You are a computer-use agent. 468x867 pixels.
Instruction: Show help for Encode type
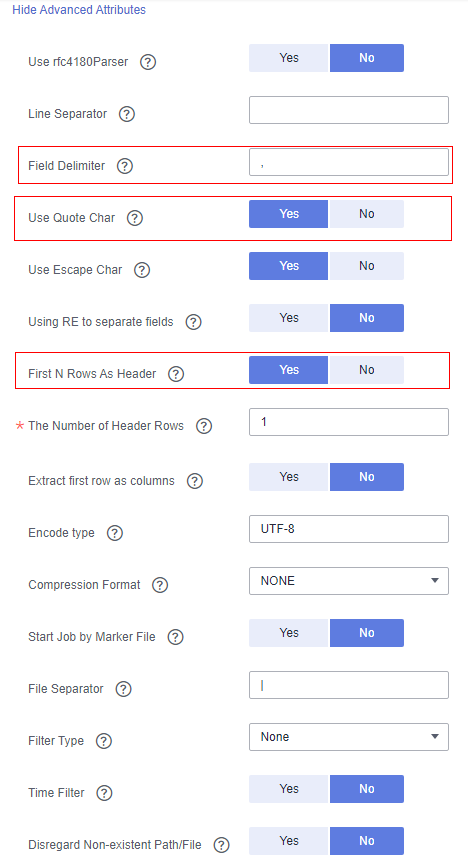point(115,533)
